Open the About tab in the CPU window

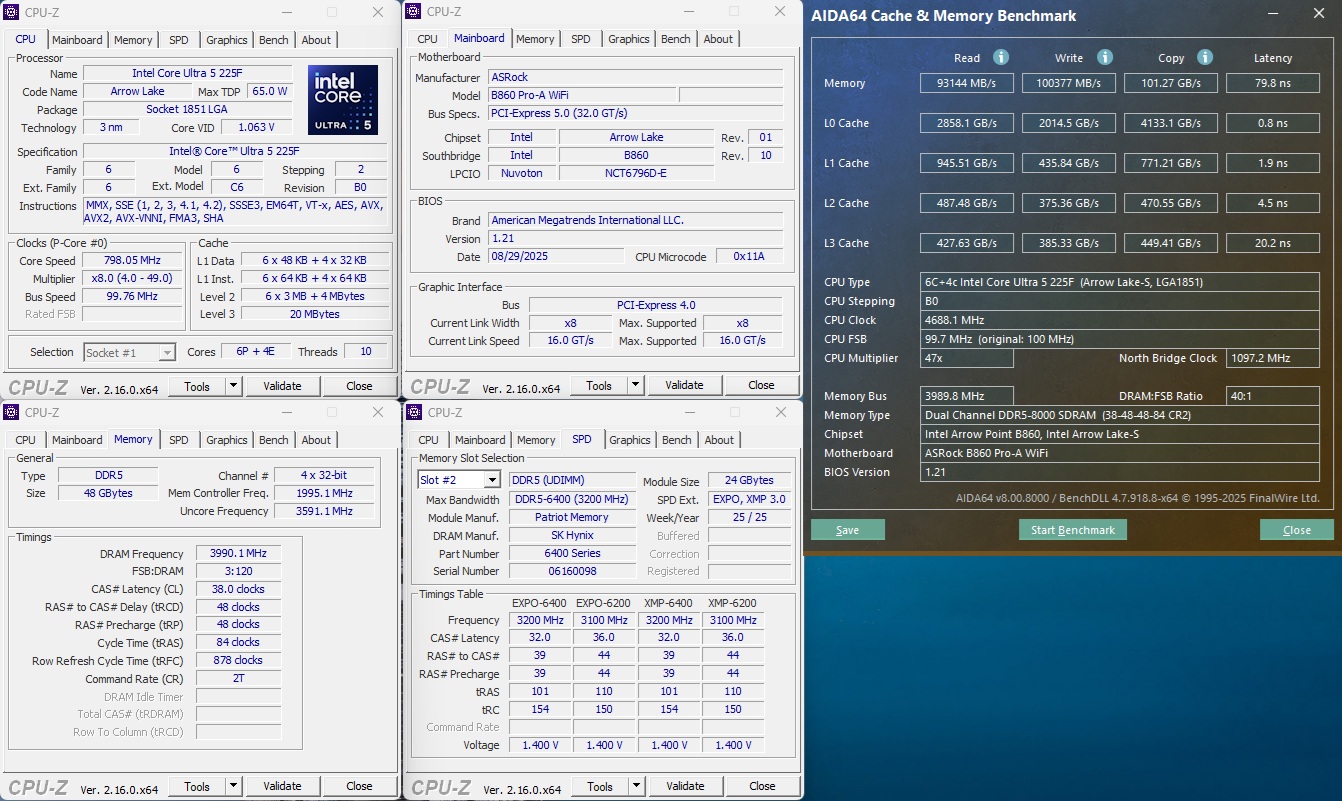click(316, 40)
